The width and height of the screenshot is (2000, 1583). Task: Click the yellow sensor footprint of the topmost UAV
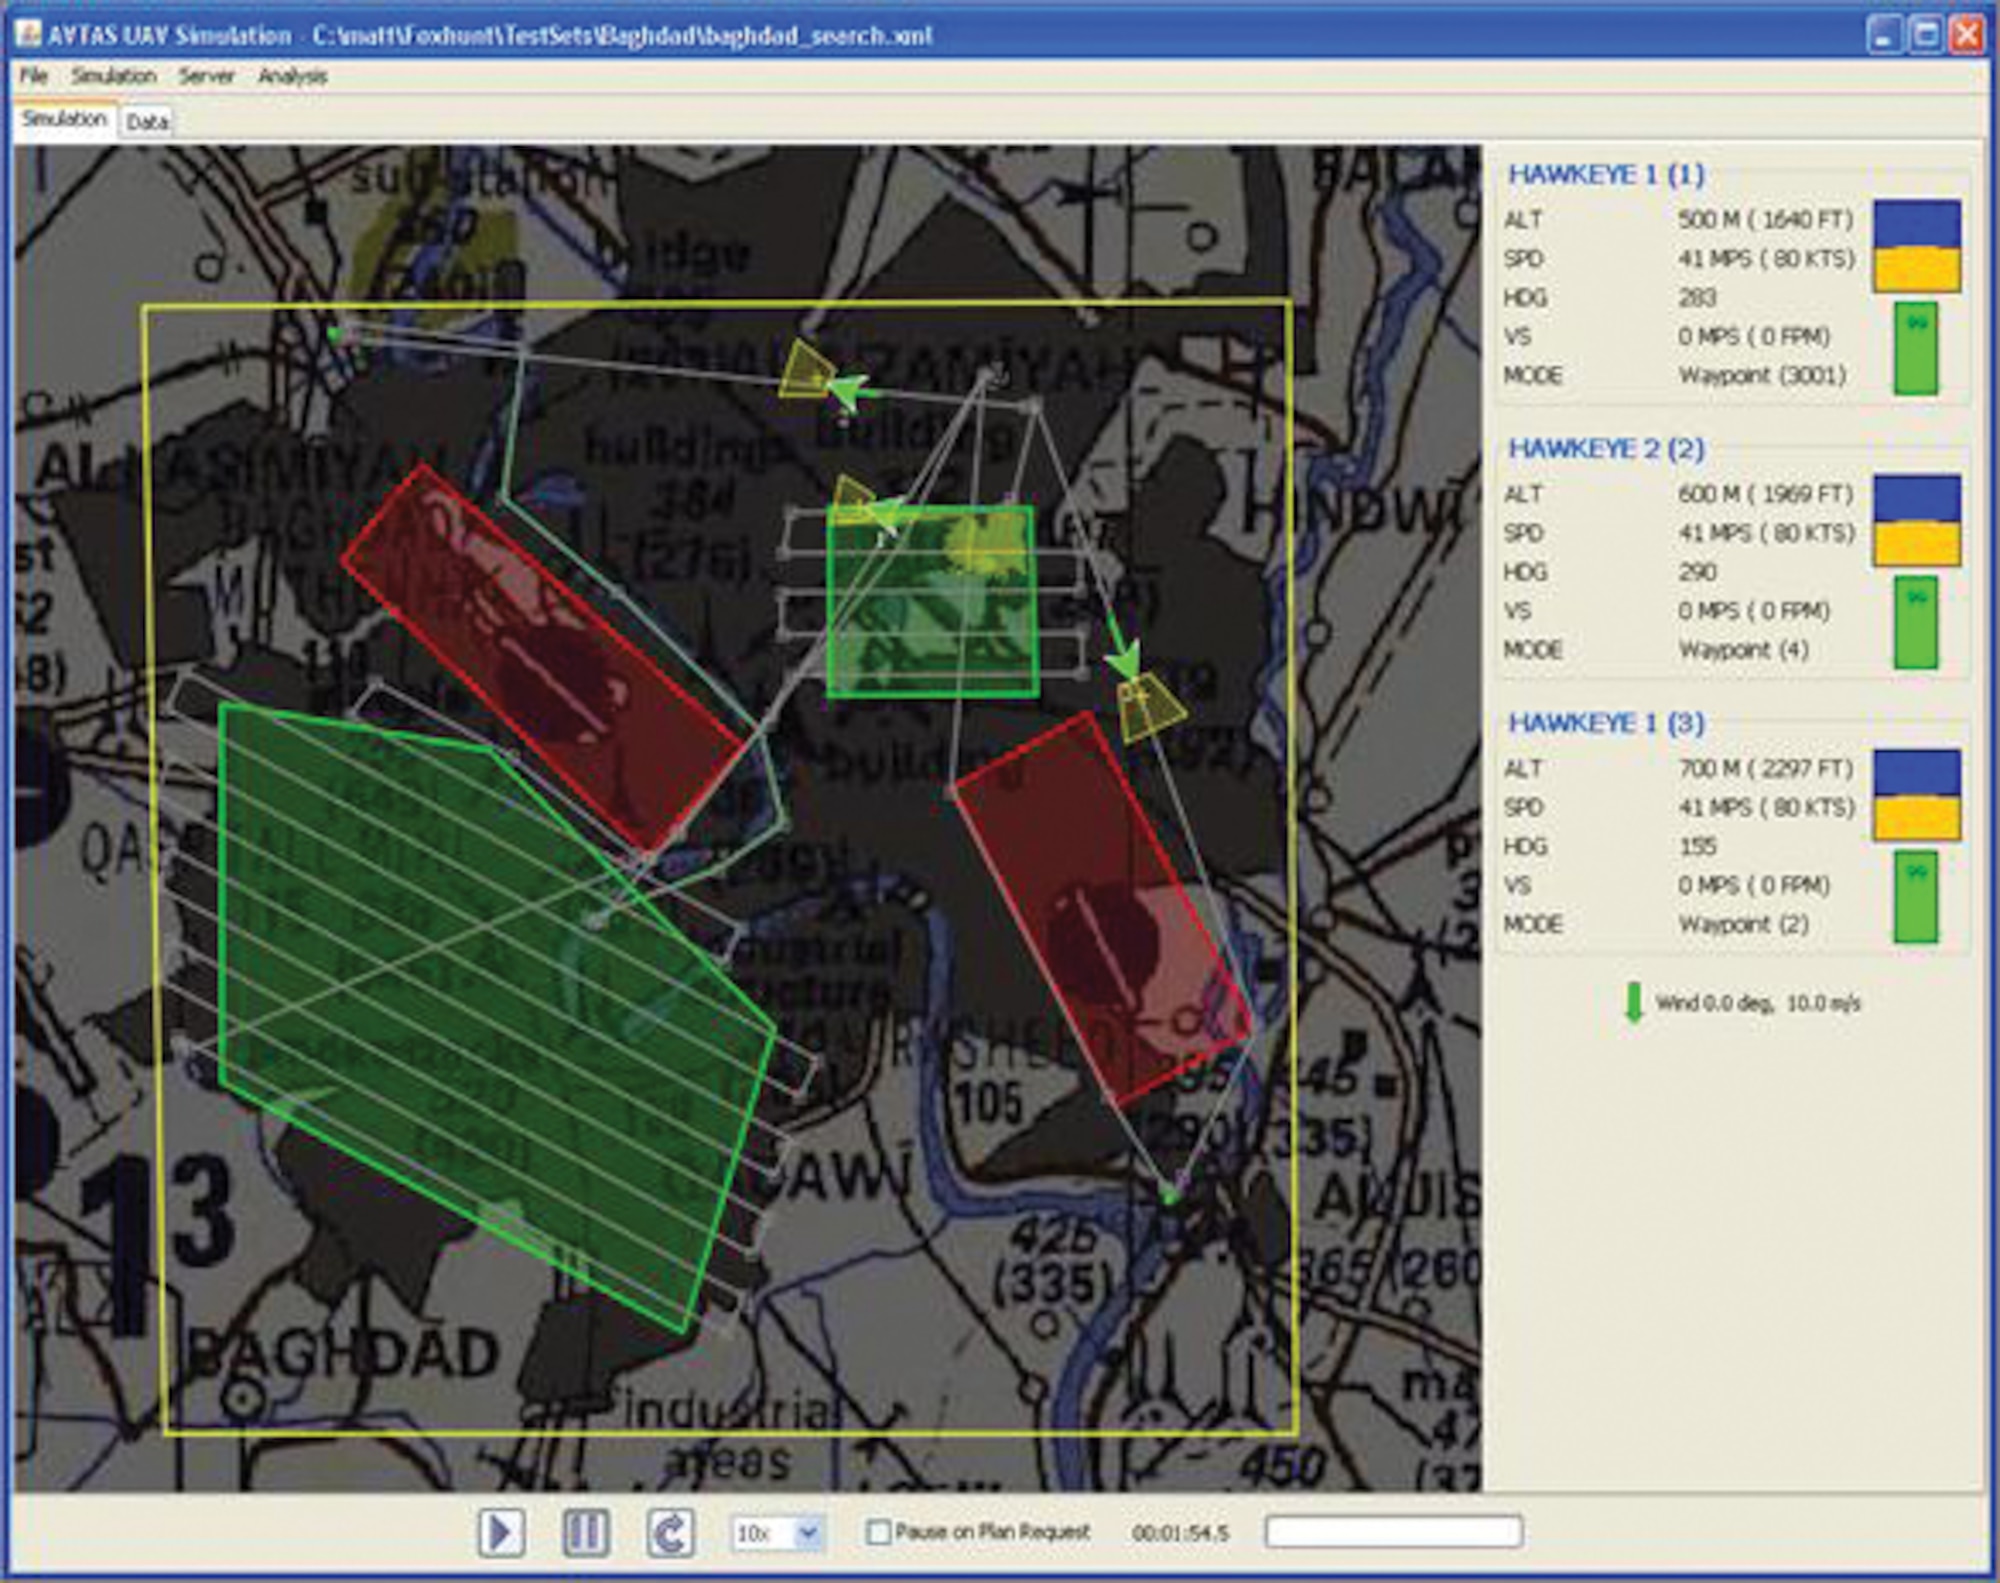coord(803,370)
